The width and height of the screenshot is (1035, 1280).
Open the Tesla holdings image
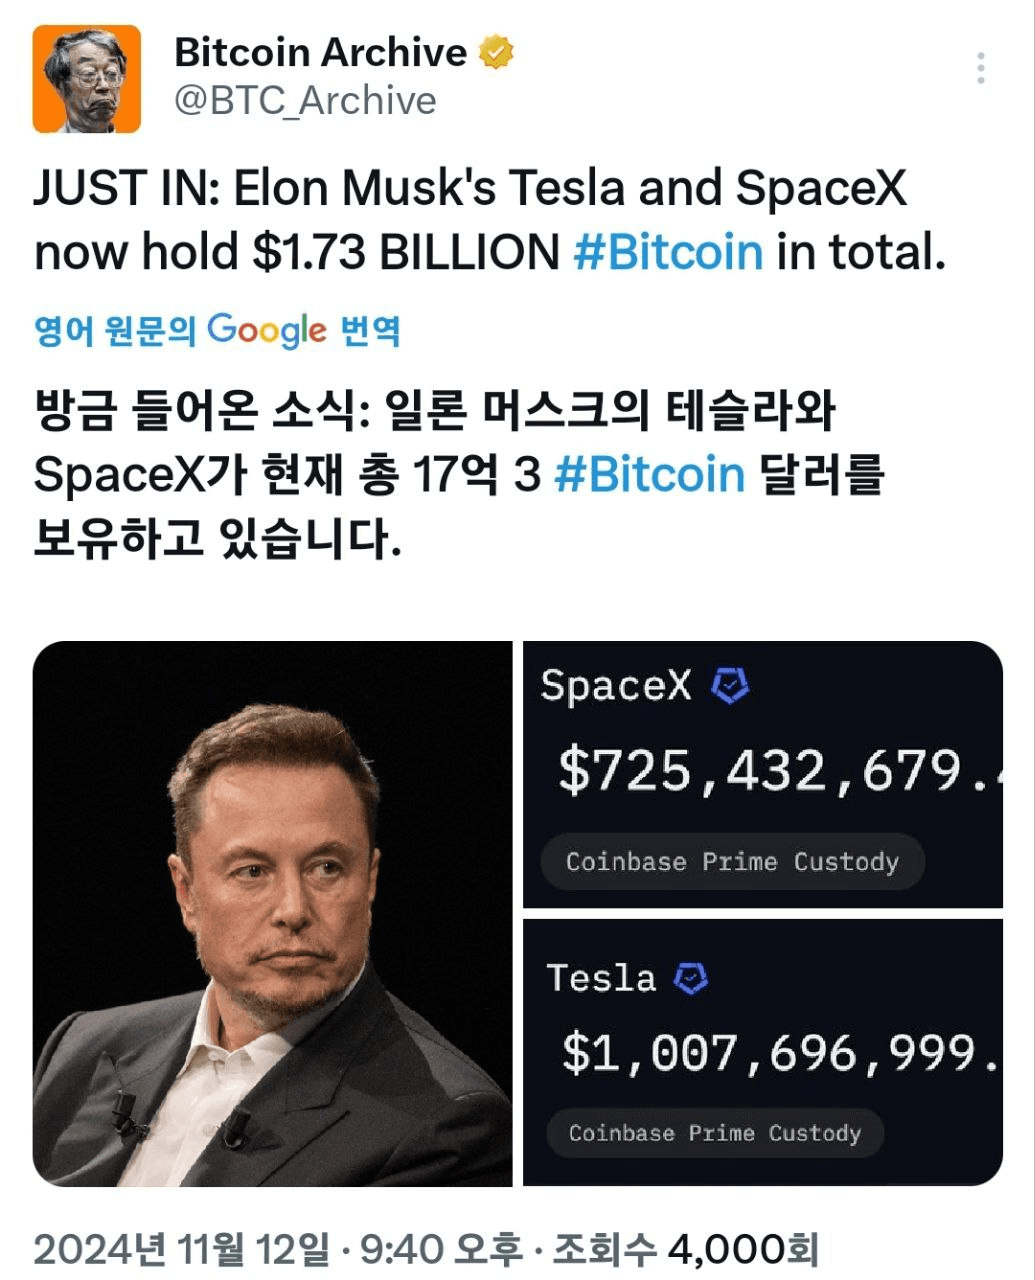[763, 1053]
